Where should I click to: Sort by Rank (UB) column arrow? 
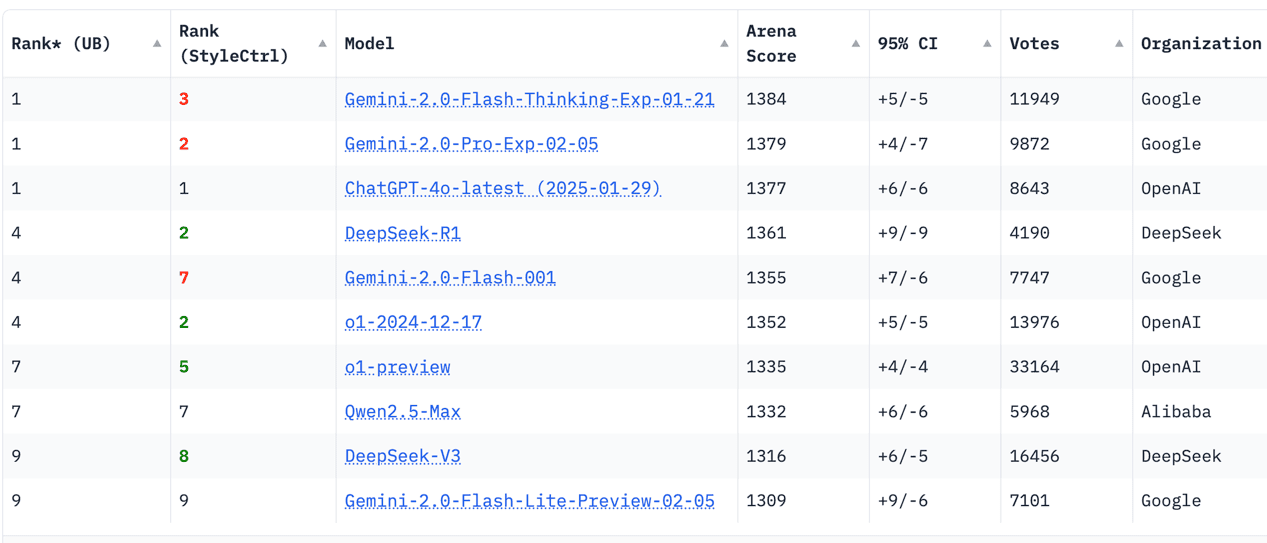(x=157, y=44)
